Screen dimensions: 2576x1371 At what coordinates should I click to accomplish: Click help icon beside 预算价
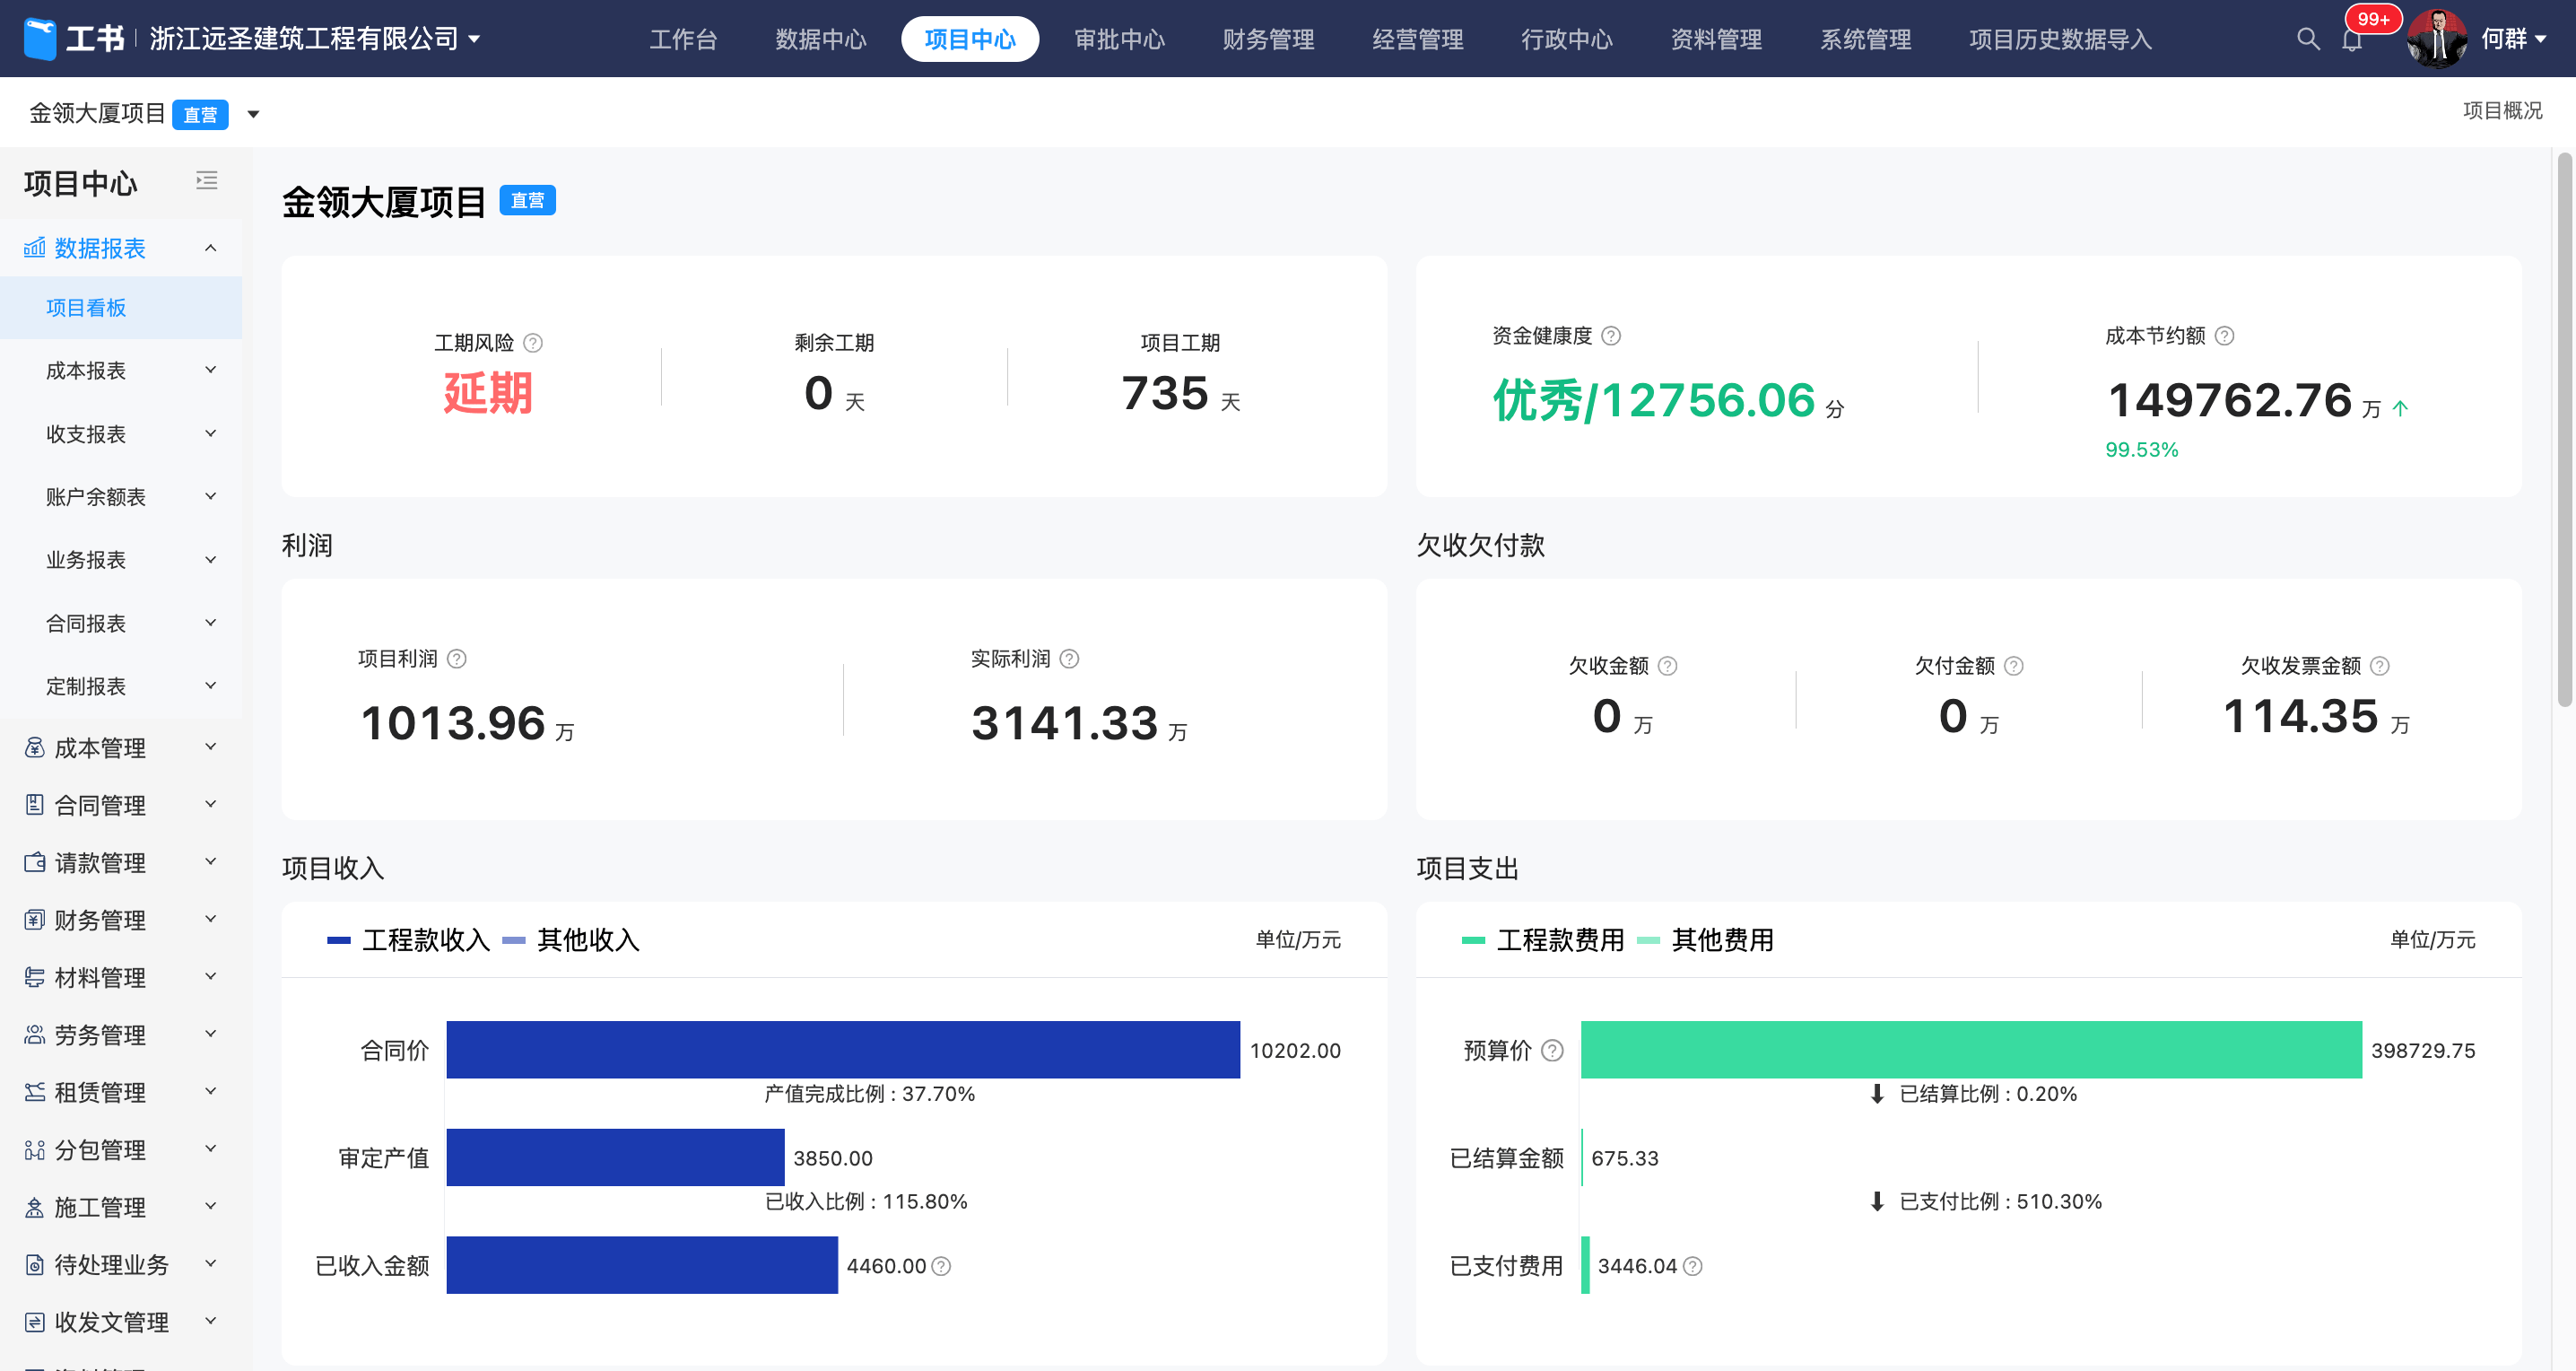point(1552,1050)
